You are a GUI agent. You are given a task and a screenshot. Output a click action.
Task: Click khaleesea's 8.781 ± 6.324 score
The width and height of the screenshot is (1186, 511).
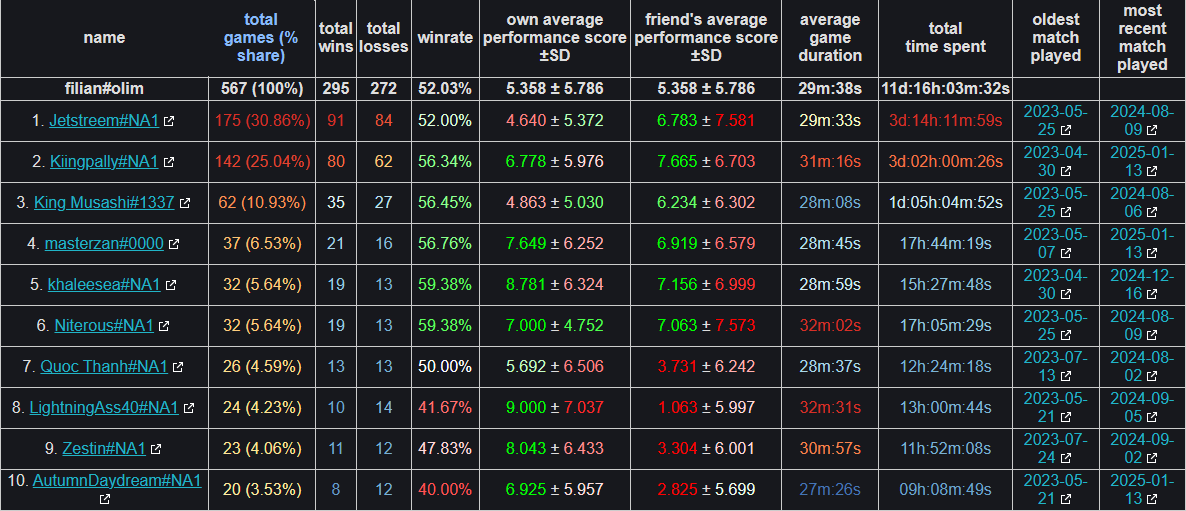point(554,284)
